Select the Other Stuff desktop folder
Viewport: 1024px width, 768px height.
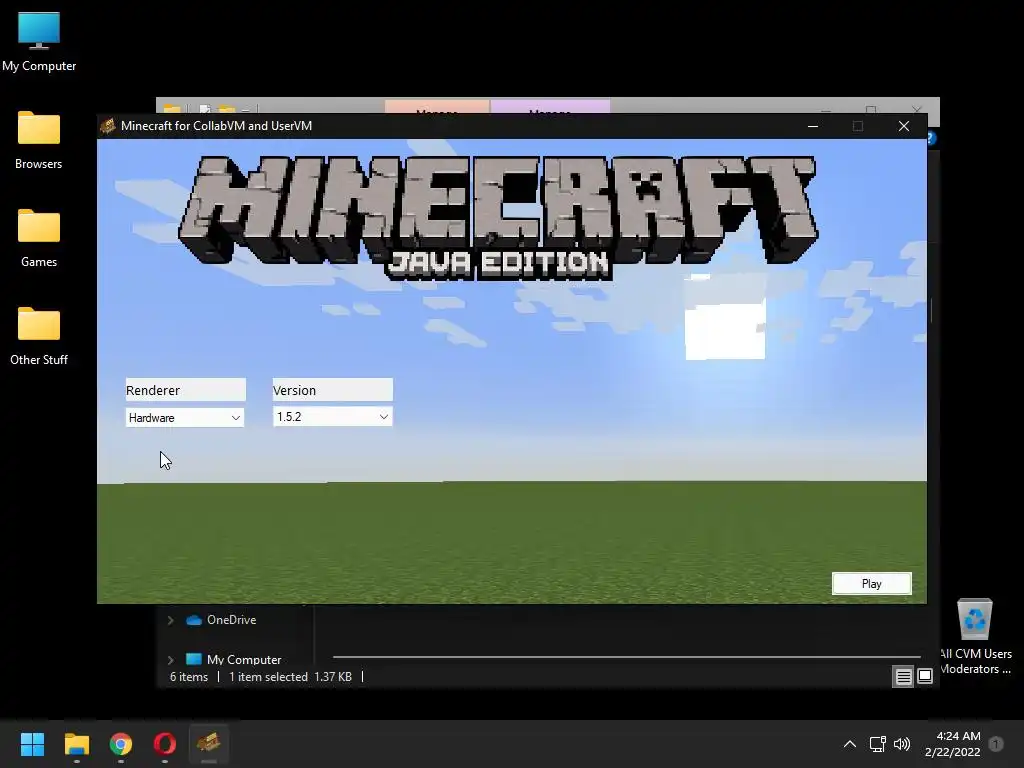point(39,336)
